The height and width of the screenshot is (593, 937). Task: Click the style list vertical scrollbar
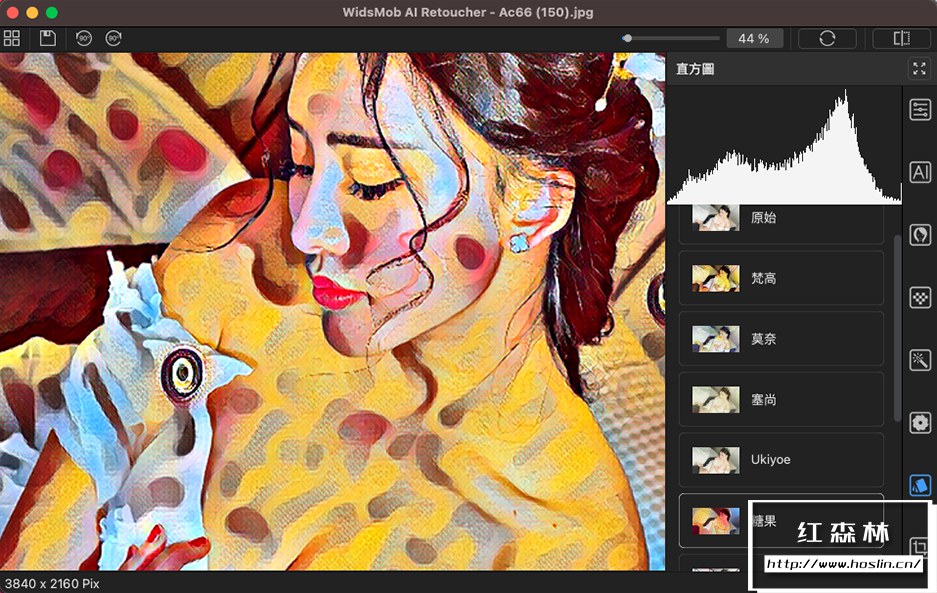(x=896, y=330)
